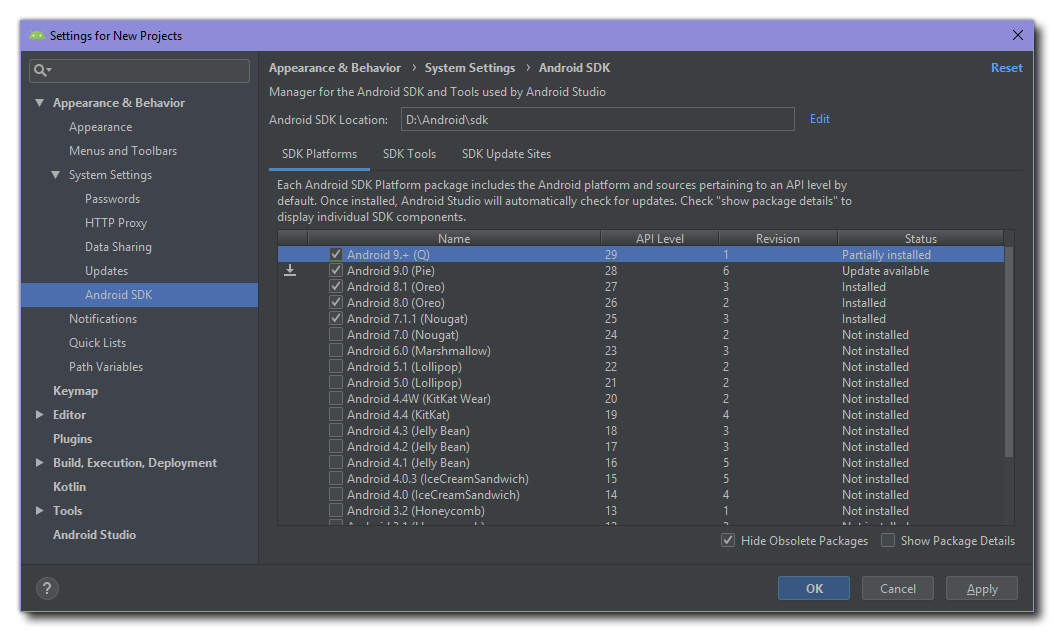The height and width of the screenshot is (632, 1054).
Task: Enable Show Package Details checkbox
Action: pyautogui.click(x=888, y=541)
